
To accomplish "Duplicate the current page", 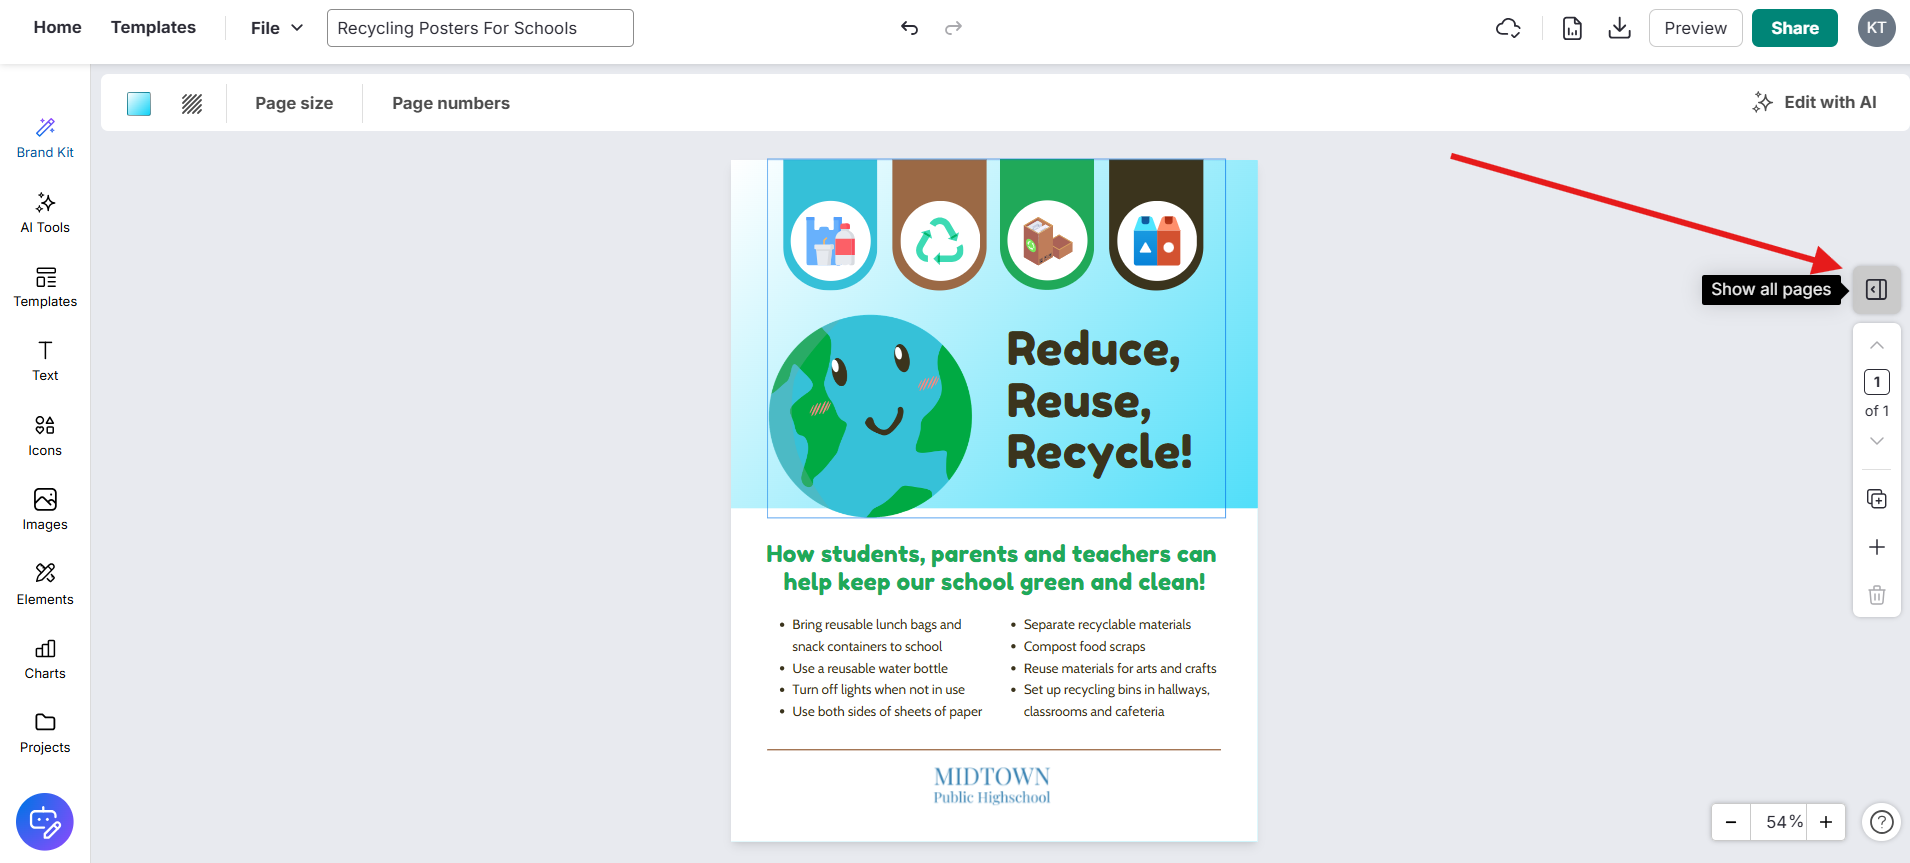I will pyautogui.click(x=1877, y=499).
